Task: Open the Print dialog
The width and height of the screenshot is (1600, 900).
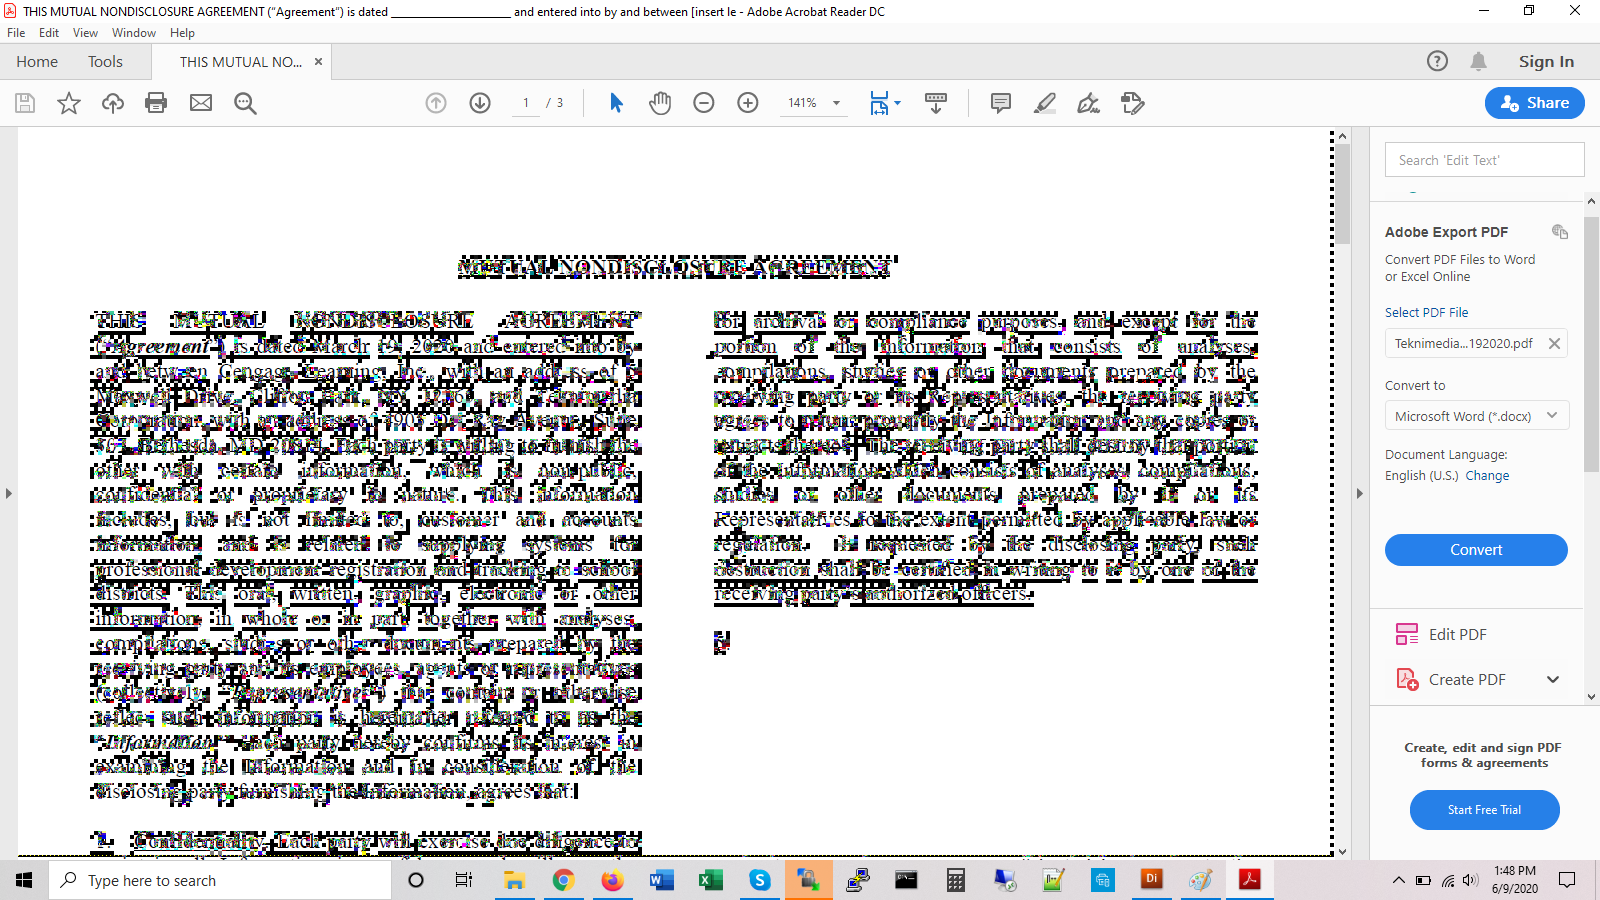Action: click(156, 102)
